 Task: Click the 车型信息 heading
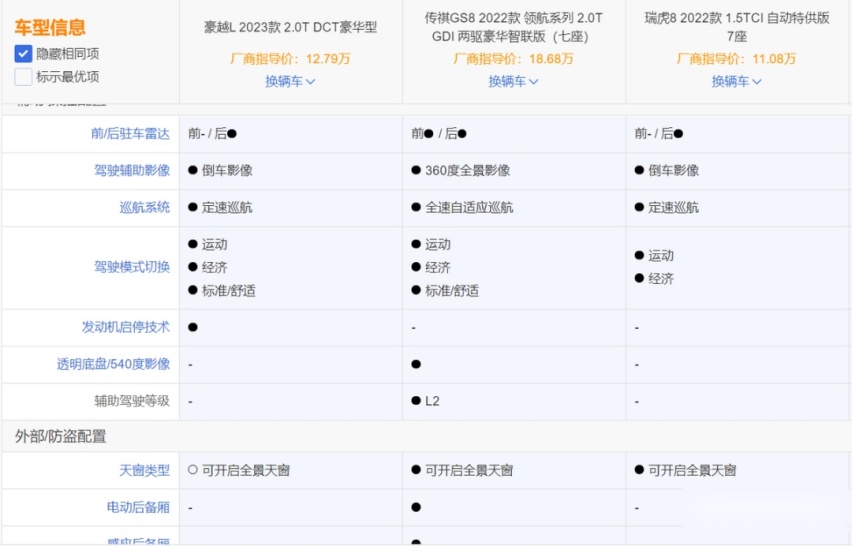click(x=50, y=27)
